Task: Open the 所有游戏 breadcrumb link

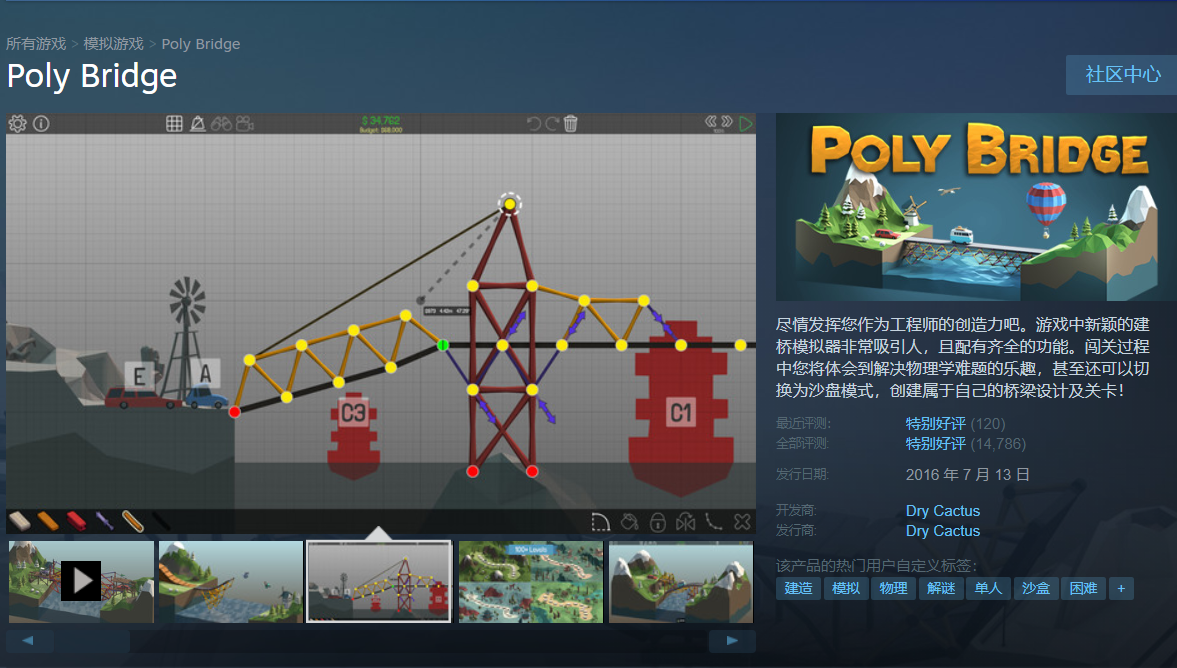Action: (x=36, y=44)
